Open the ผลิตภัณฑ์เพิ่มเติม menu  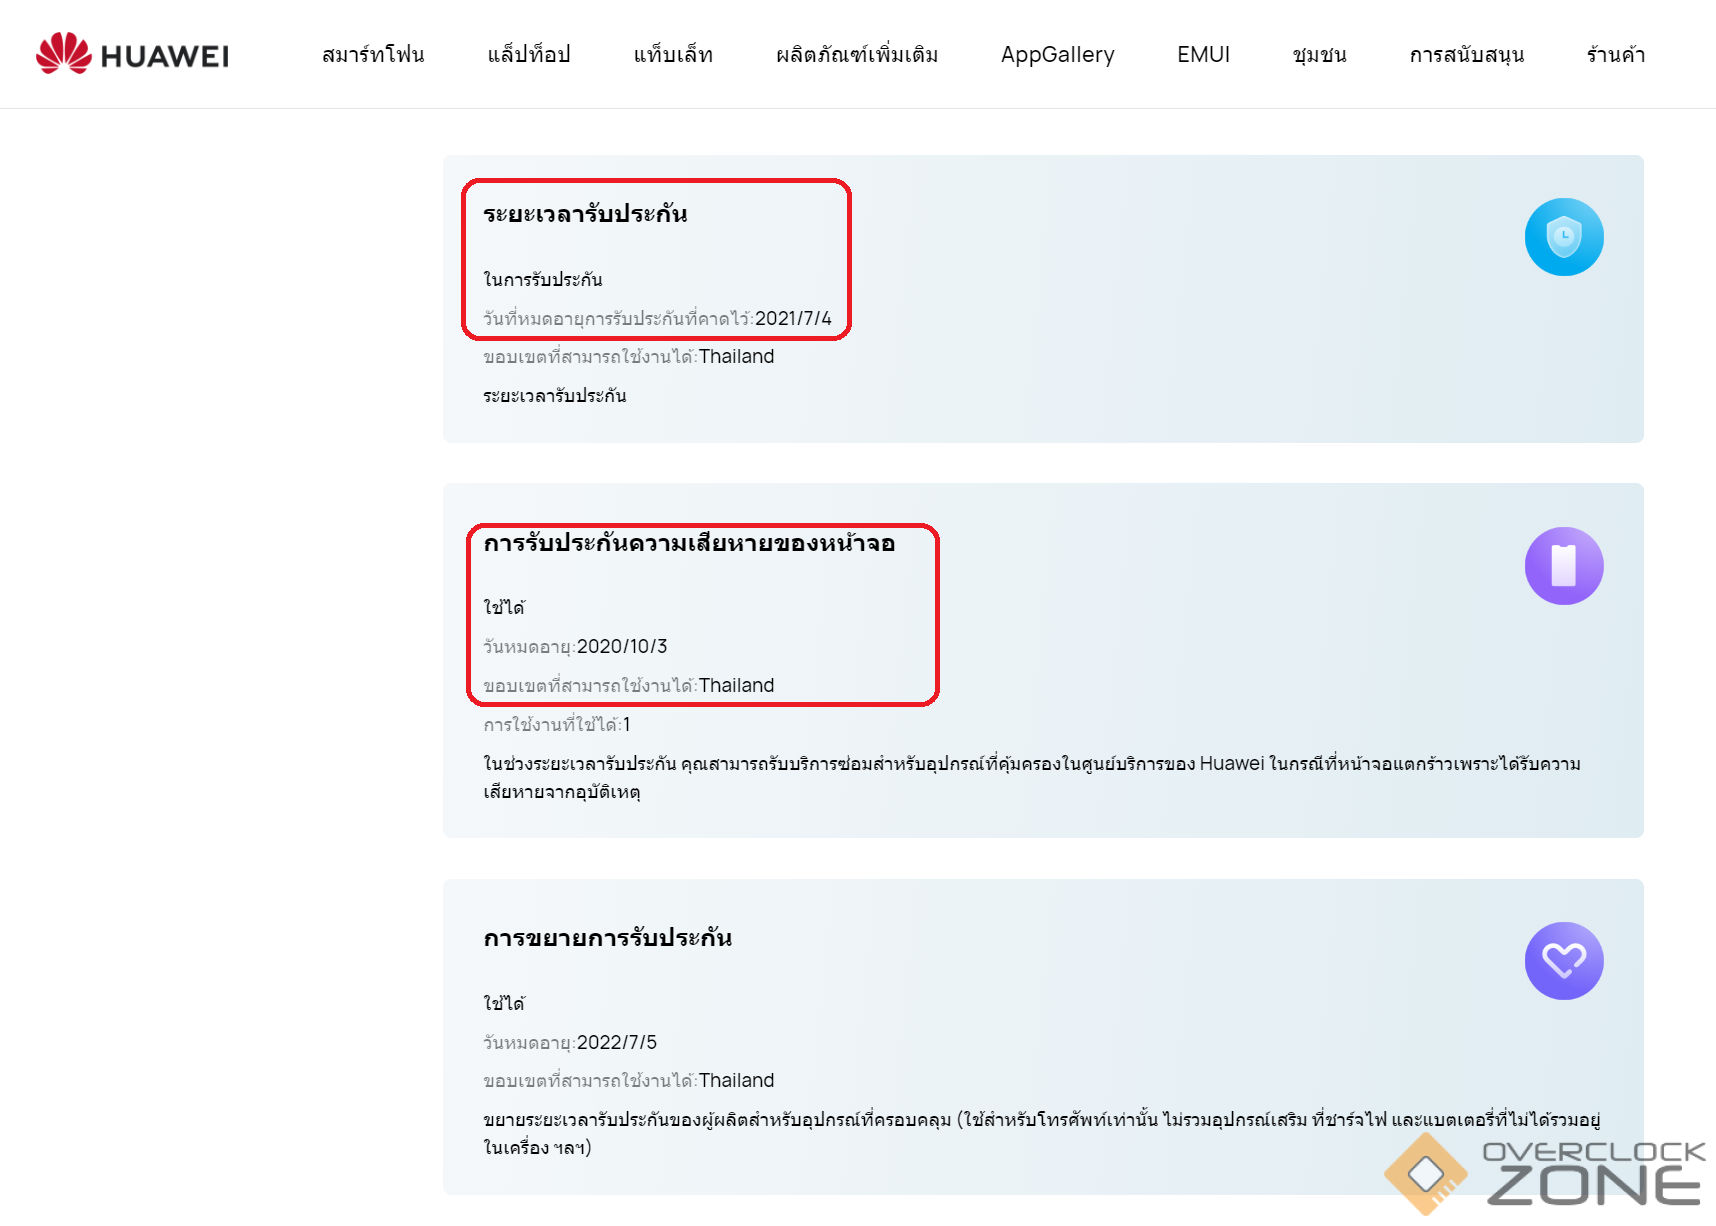(x=857, y=55)
